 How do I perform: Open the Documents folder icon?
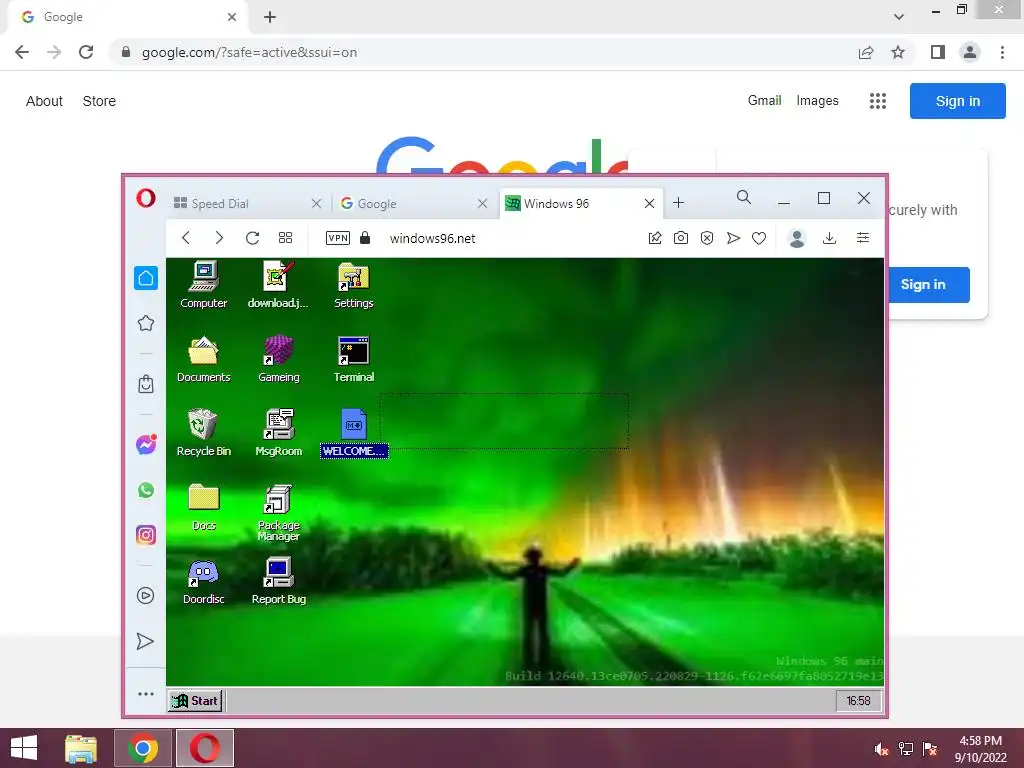[204, 359]
